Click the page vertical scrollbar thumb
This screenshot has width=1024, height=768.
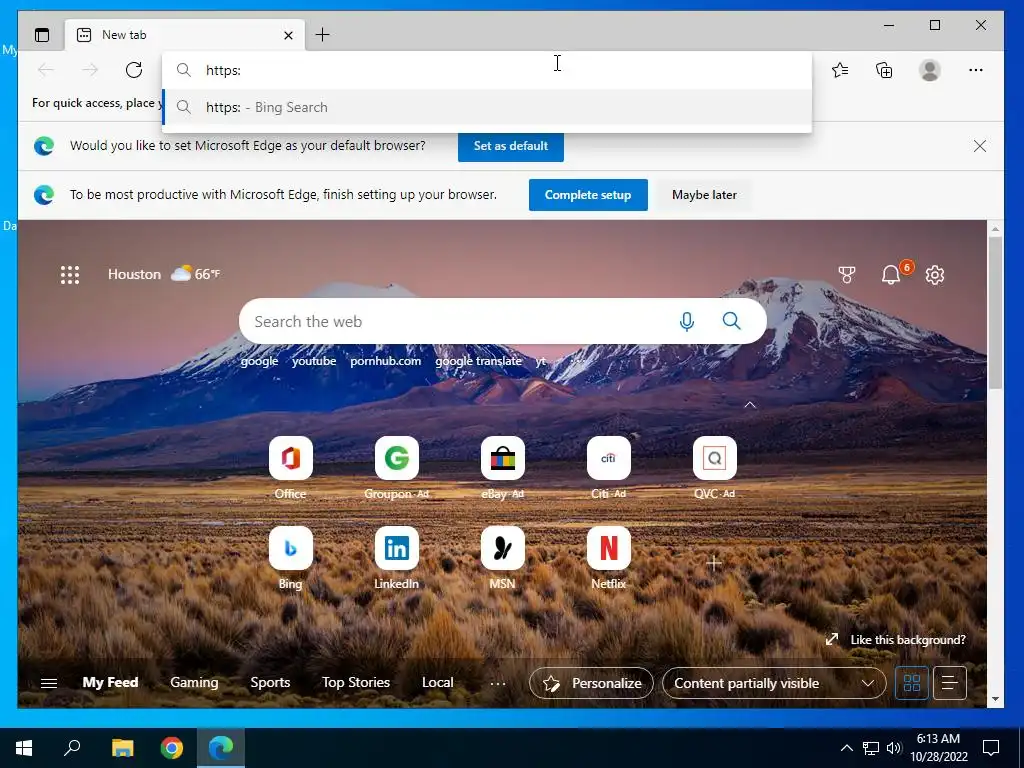tap(995, 312)
